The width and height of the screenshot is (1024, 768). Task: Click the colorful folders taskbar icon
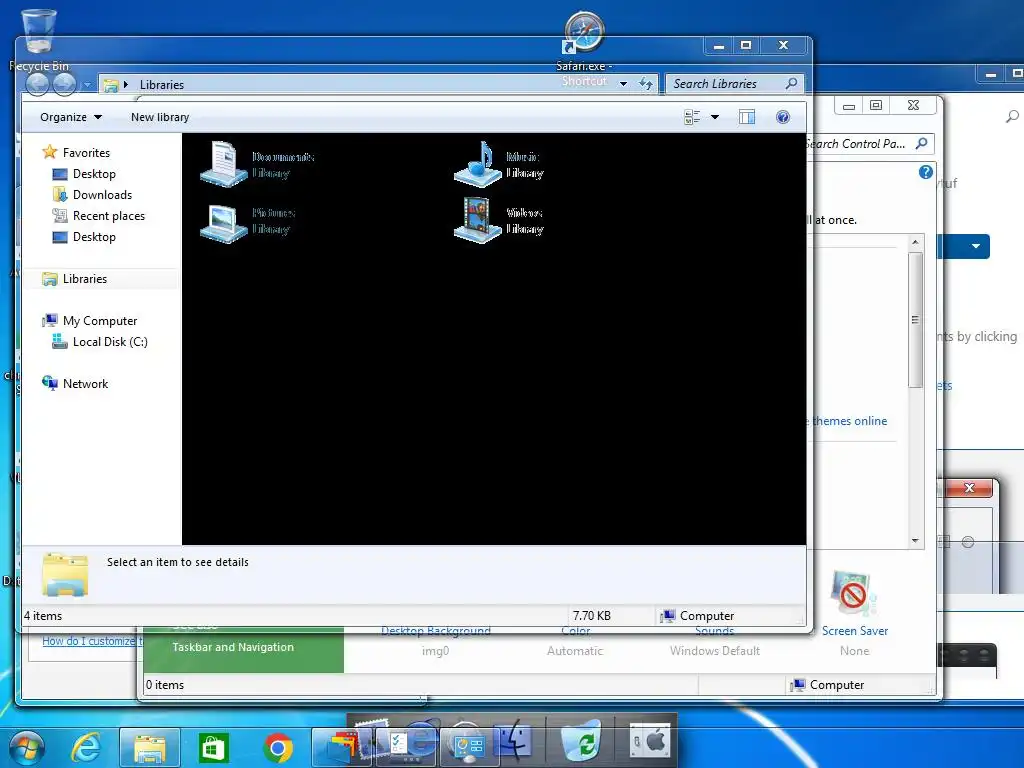(x=341, y=745)
